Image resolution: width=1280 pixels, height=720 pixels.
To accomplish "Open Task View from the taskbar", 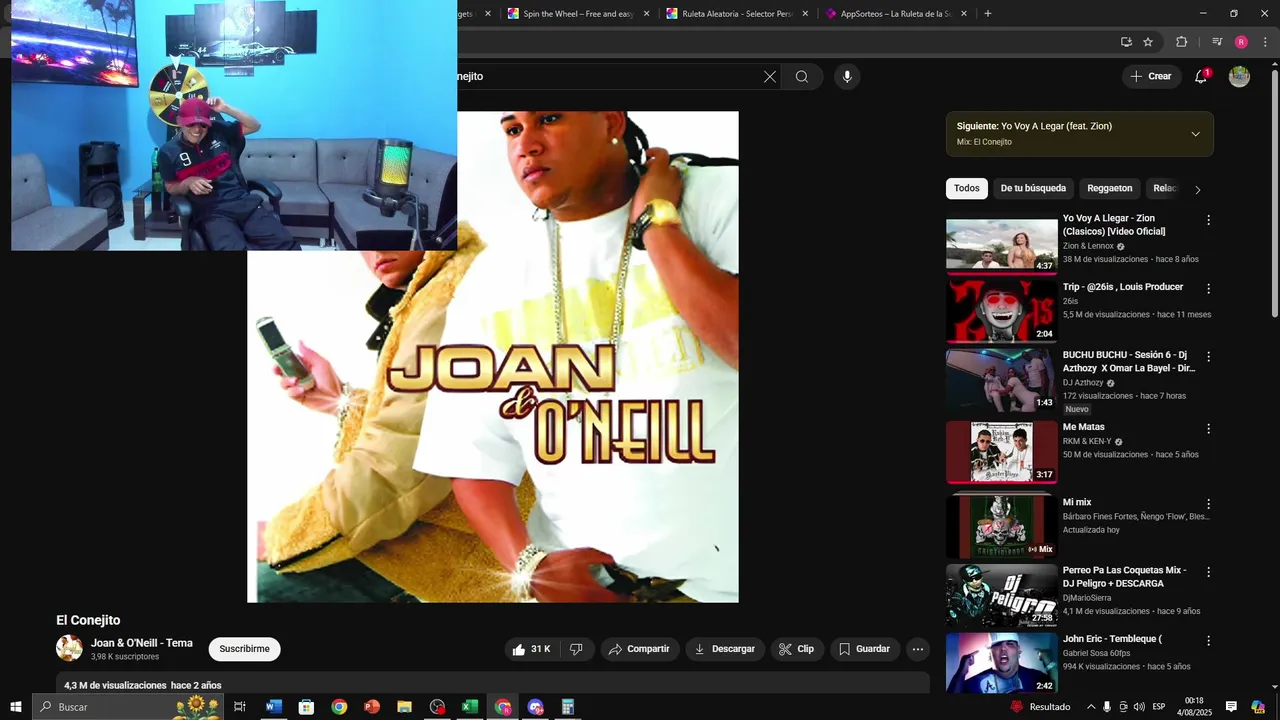I will tap(240, 707).
